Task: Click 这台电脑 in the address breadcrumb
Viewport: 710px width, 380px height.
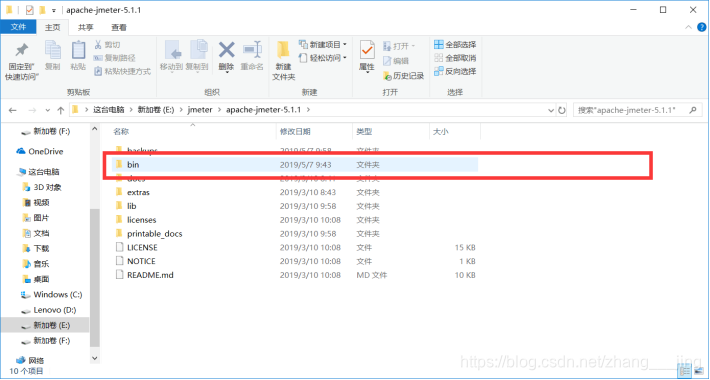Action: (110, 110)
